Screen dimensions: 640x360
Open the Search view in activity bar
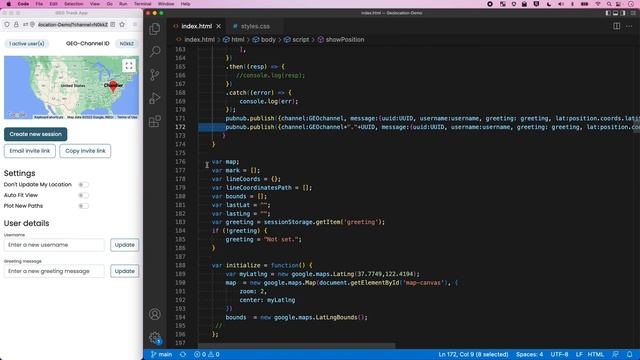pyautogui.click(x=155, y=51)
